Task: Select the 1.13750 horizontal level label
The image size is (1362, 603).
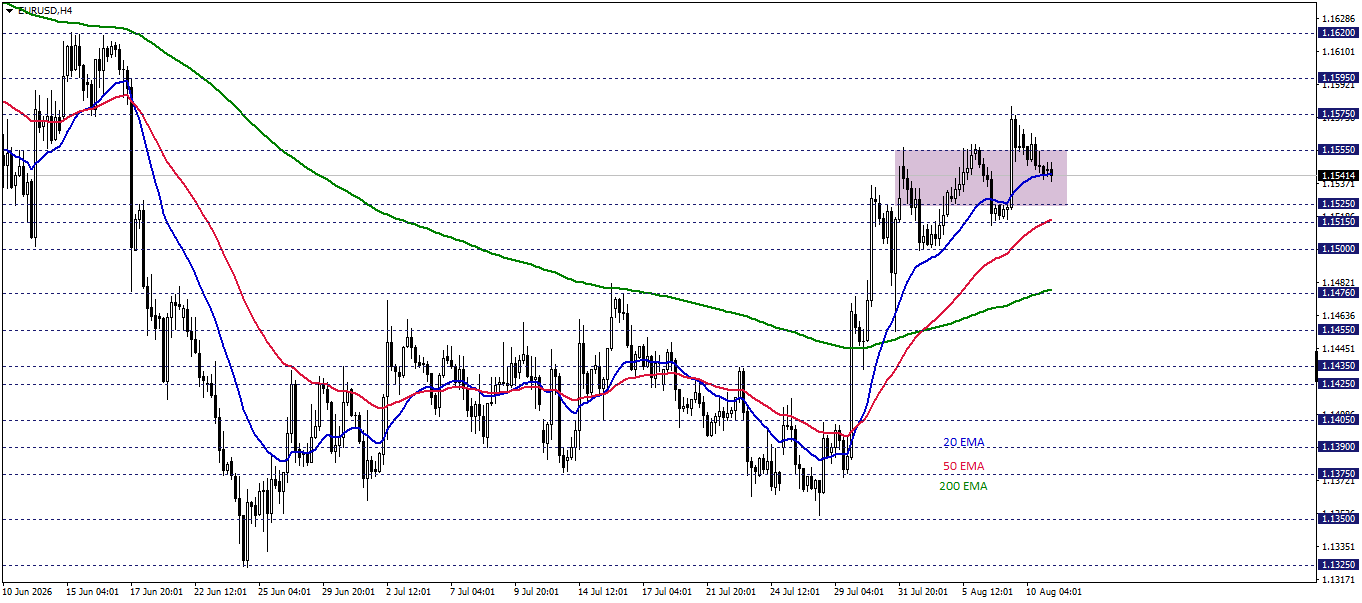Action: point(1338,474)
